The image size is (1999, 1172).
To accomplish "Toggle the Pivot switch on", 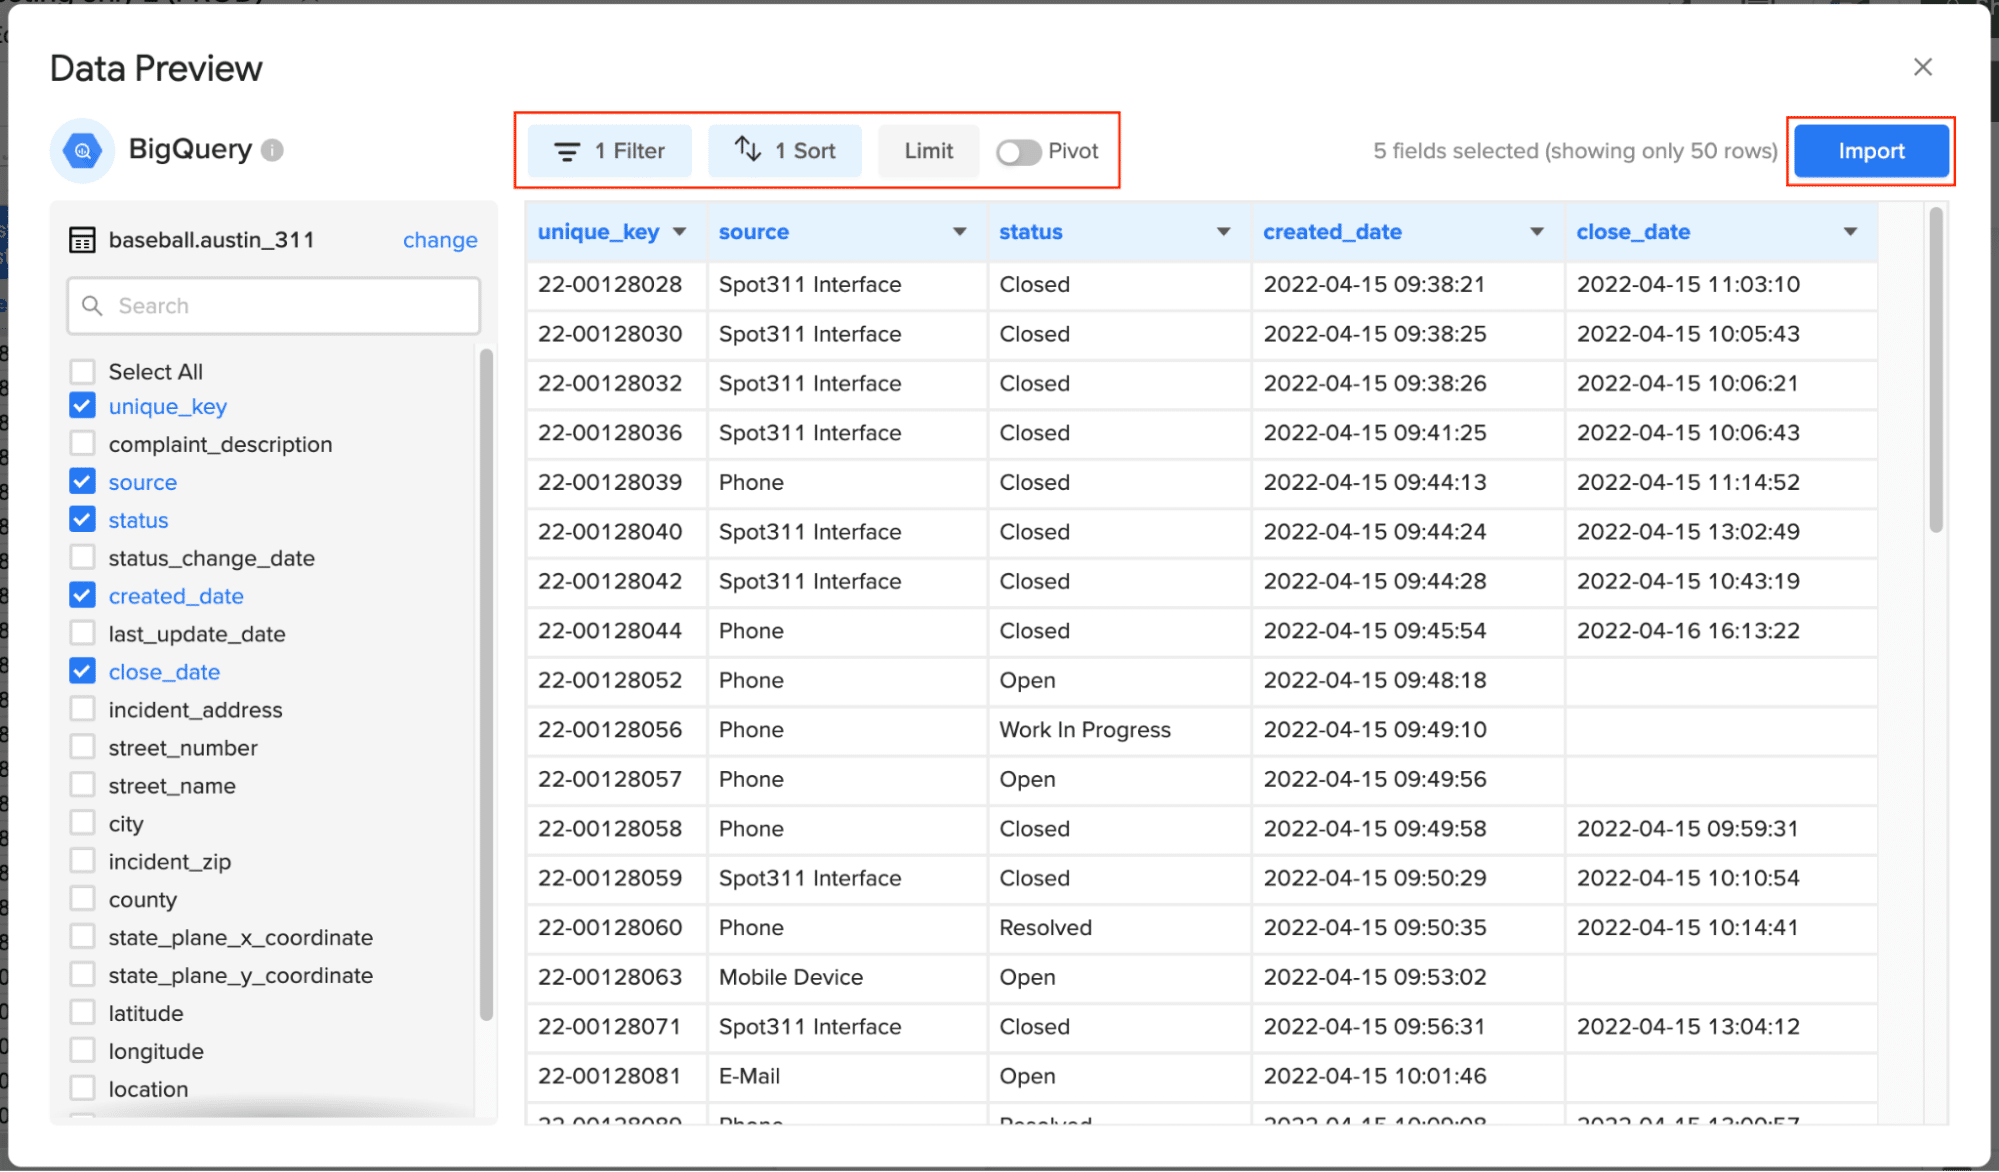I will point(1018,152).
